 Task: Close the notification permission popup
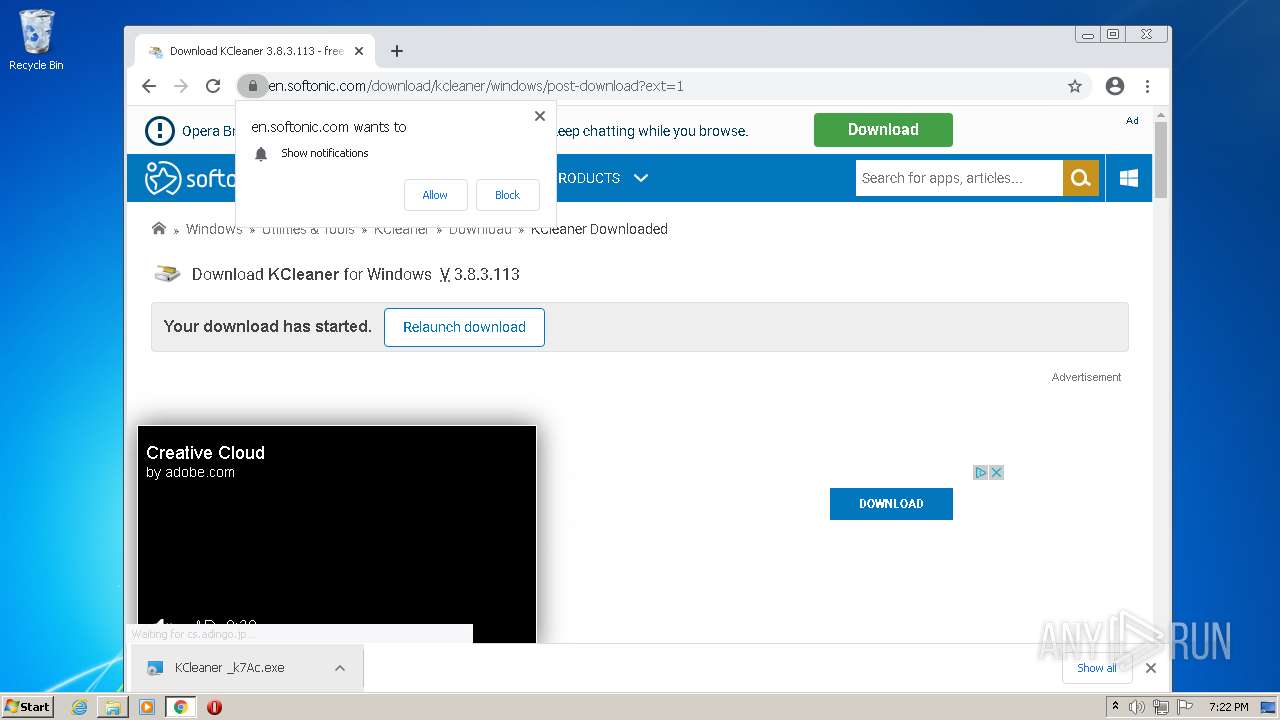[540, 116]
